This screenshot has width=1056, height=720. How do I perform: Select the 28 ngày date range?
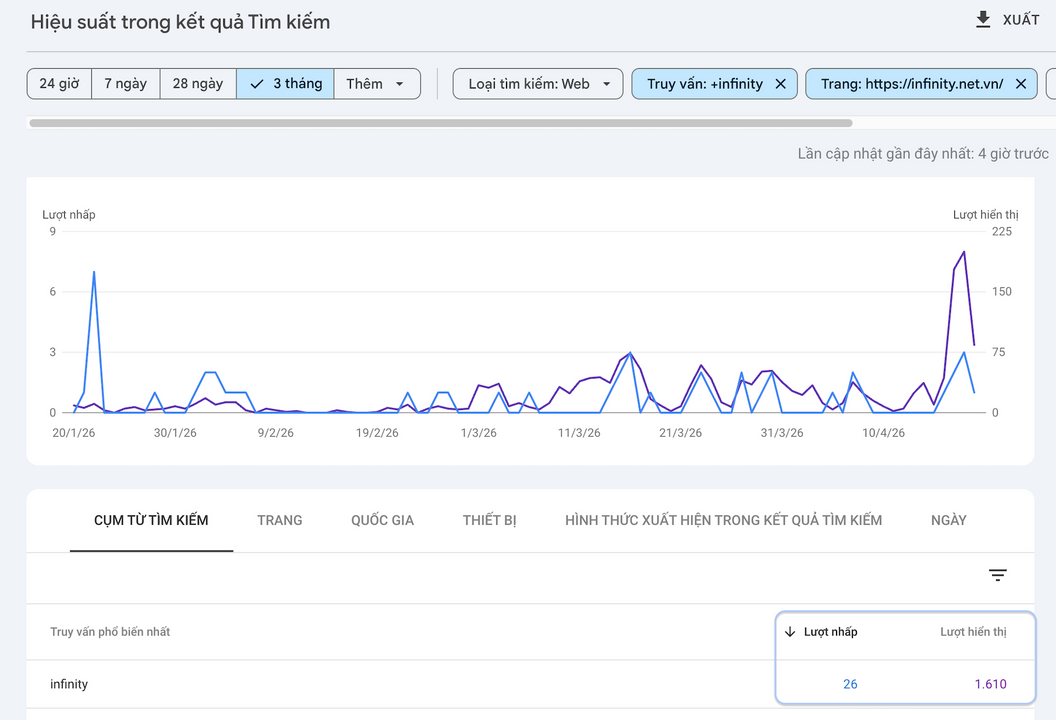click(x=197, y=84)
